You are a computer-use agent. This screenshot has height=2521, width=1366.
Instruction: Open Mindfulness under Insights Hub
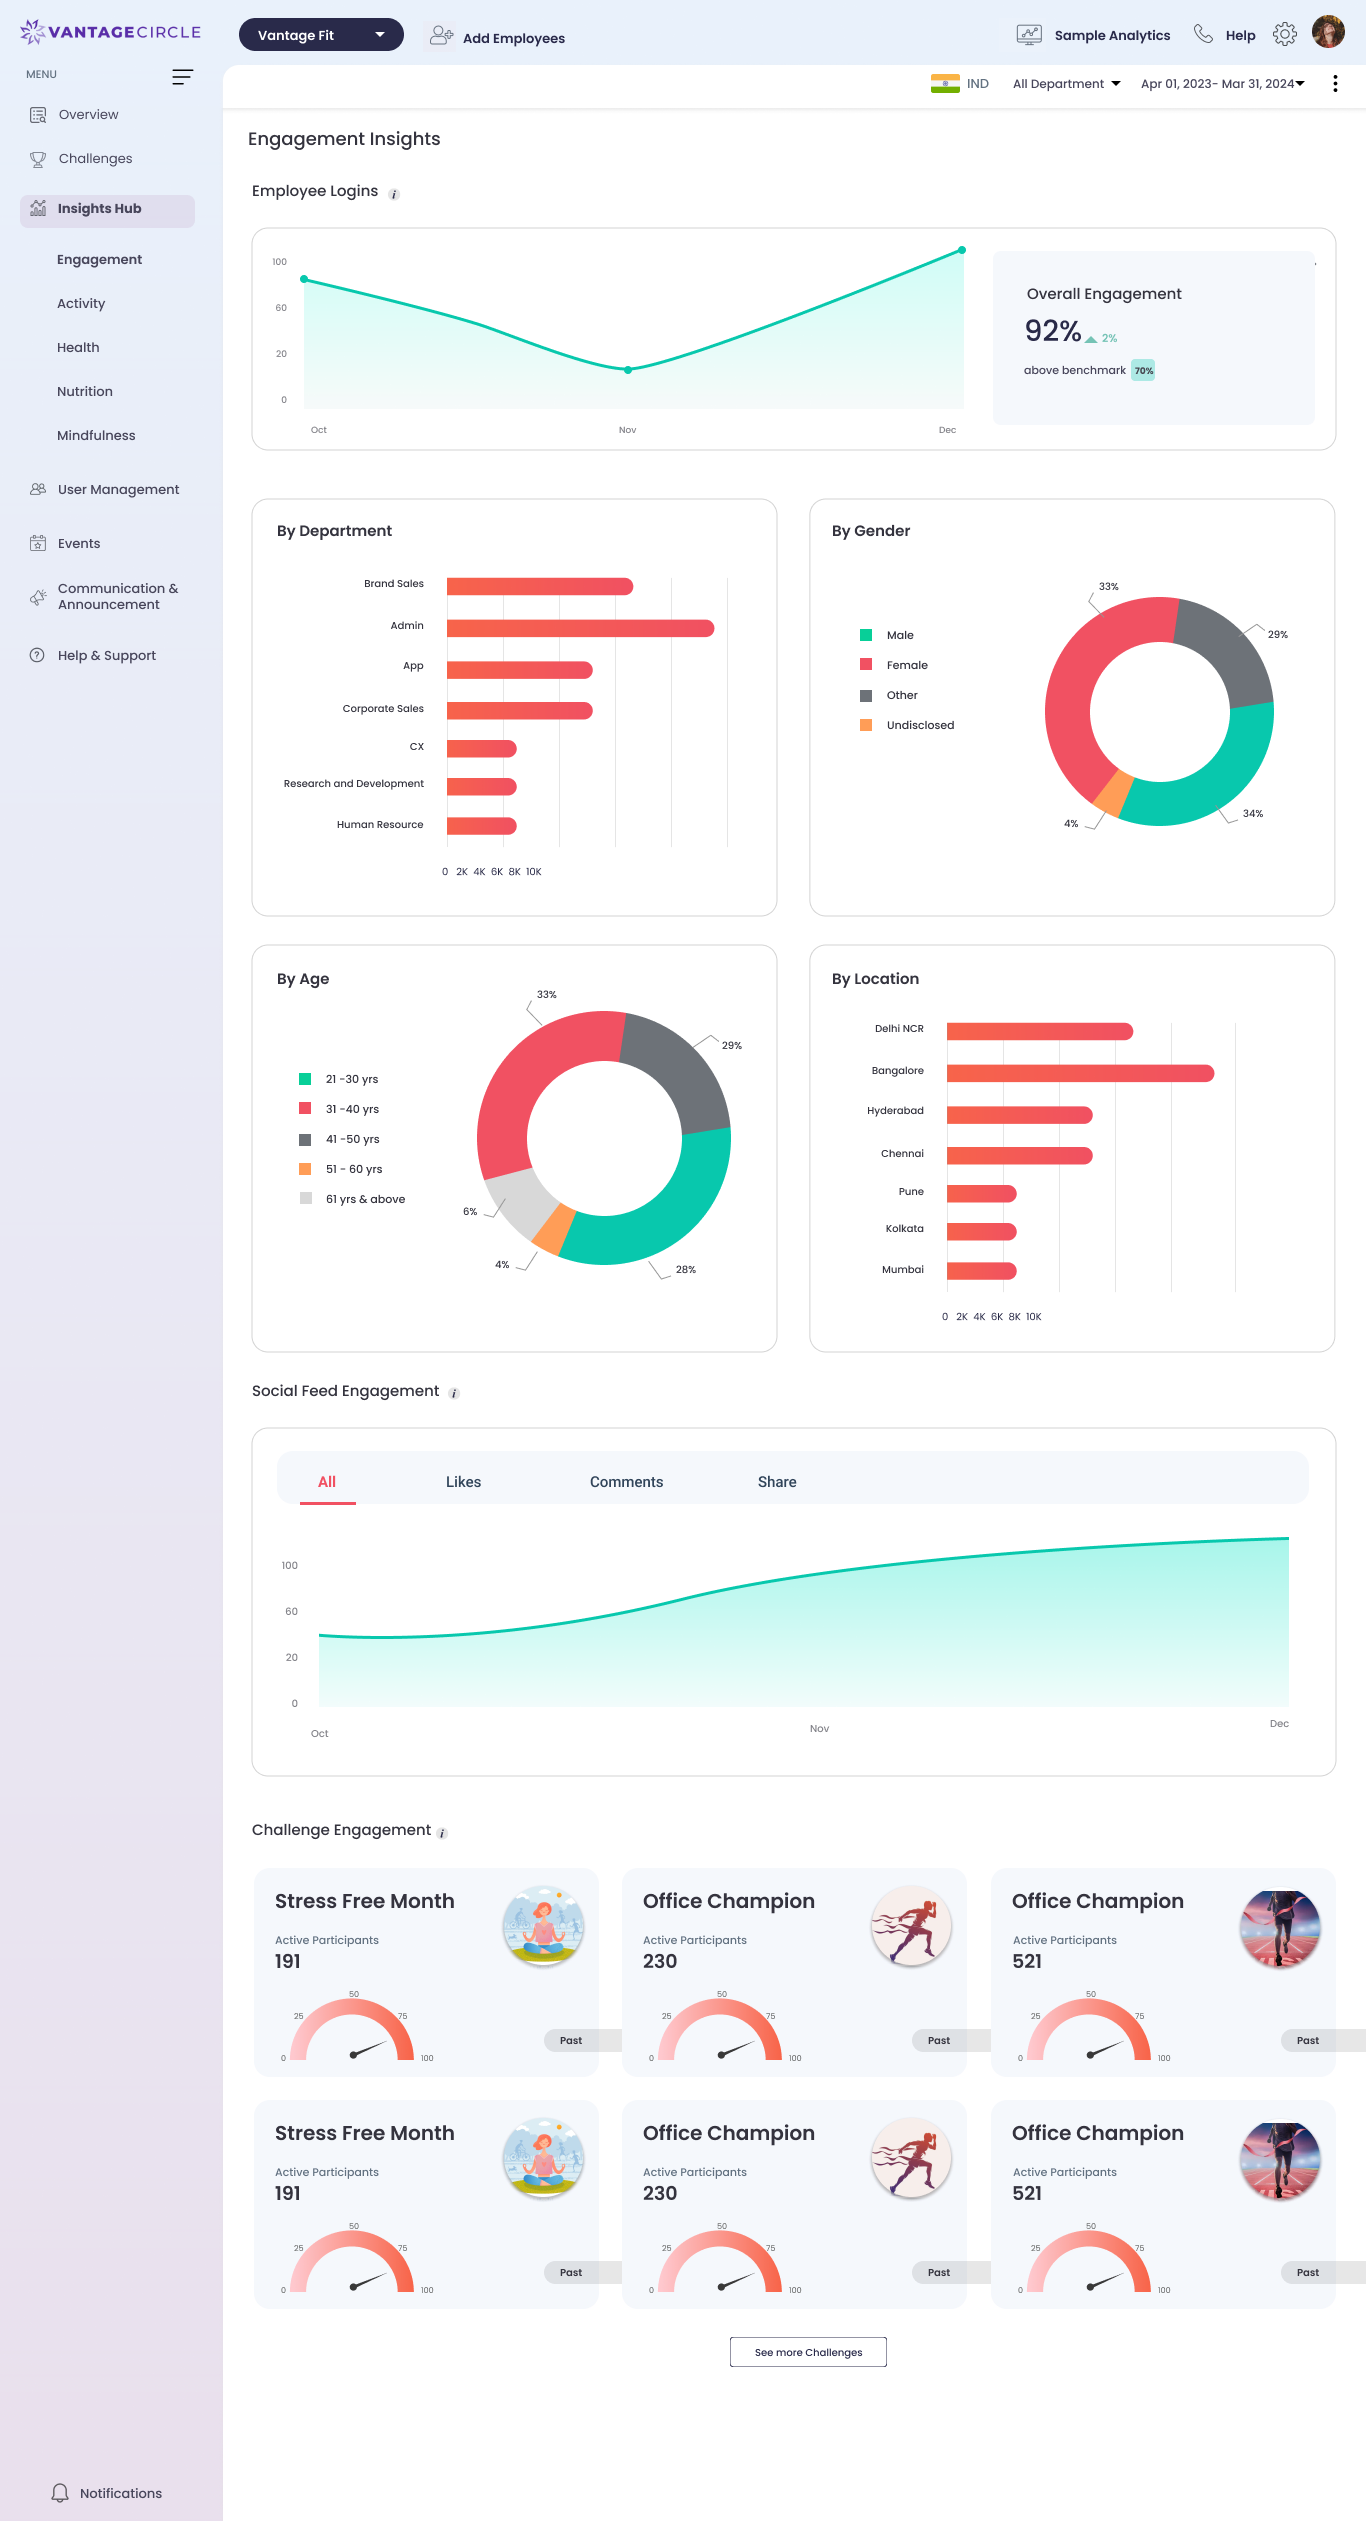[x=96, y=436]
